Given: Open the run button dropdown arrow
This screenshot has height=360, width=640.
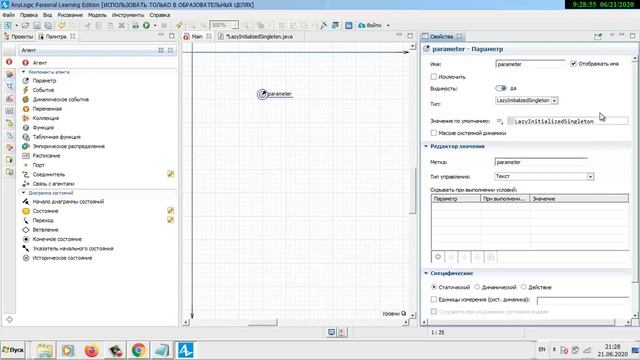Looking at the screenshot, I should click(155, 25).
